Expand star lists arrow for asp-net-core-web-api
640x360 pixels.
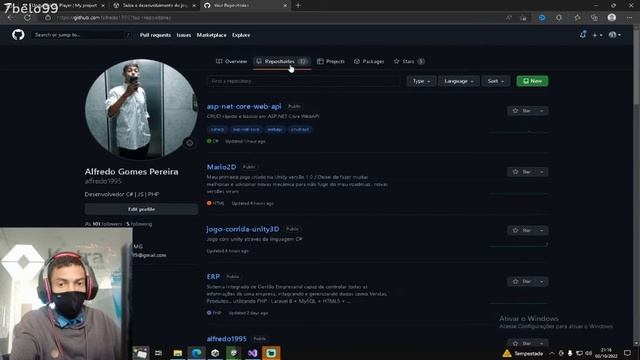542,111
